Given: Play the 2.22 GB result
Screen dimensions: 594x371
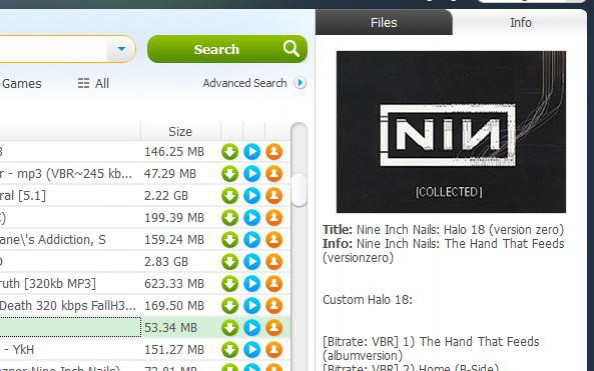Looking at the screenshot, I should (252, 196).
